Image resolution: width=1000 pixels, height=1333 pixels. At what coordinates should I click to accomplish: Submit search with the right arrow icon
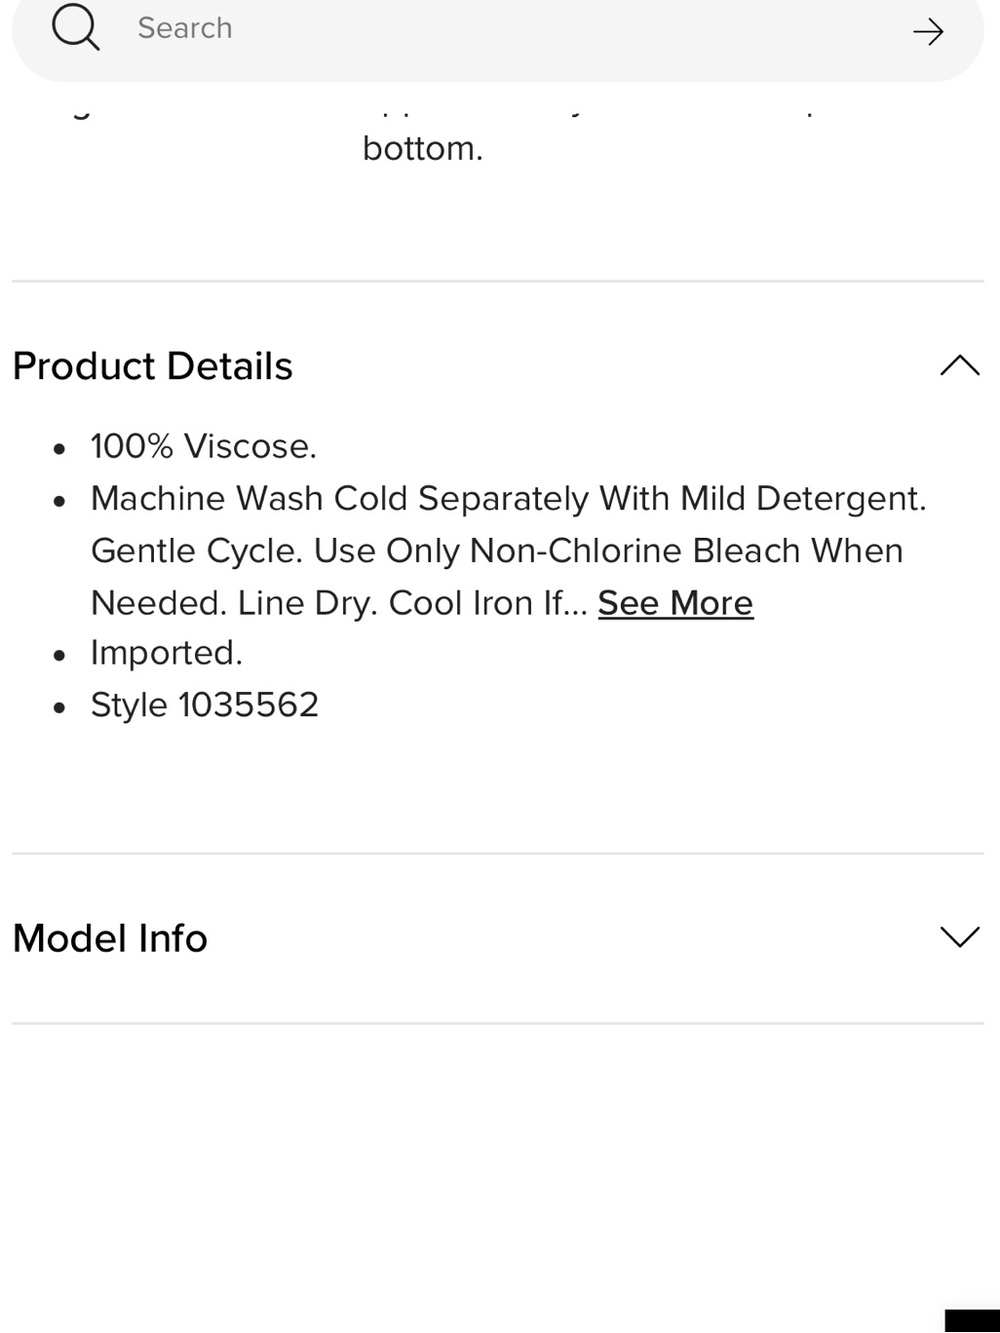pyautogui.click(x=928, y=32)
